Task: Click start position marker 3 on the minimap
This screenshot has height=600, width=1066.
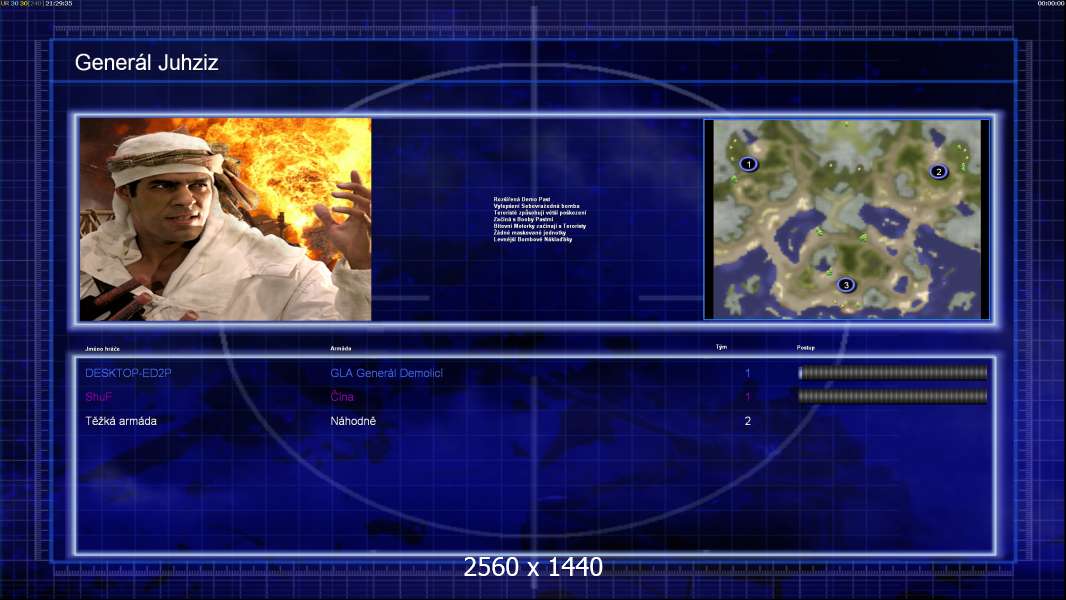Action: click(846, 285)
